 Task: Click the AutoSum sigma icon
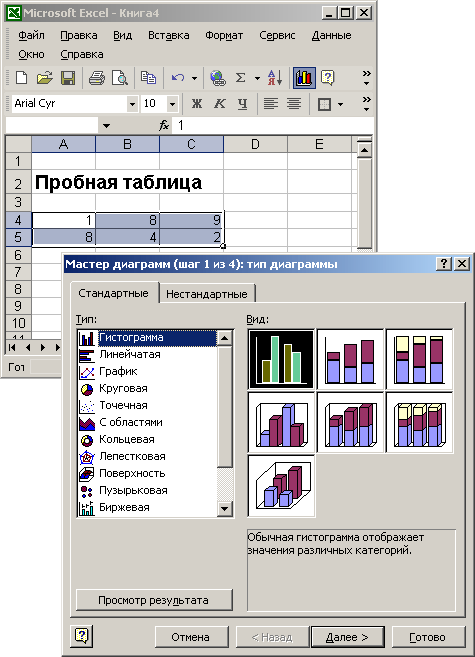coord(240,78)
